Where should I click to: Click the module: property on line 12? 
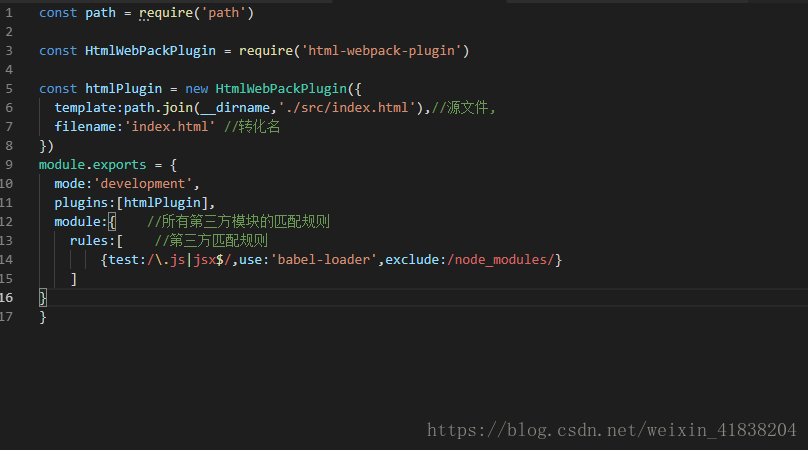[x=81, y=222]
